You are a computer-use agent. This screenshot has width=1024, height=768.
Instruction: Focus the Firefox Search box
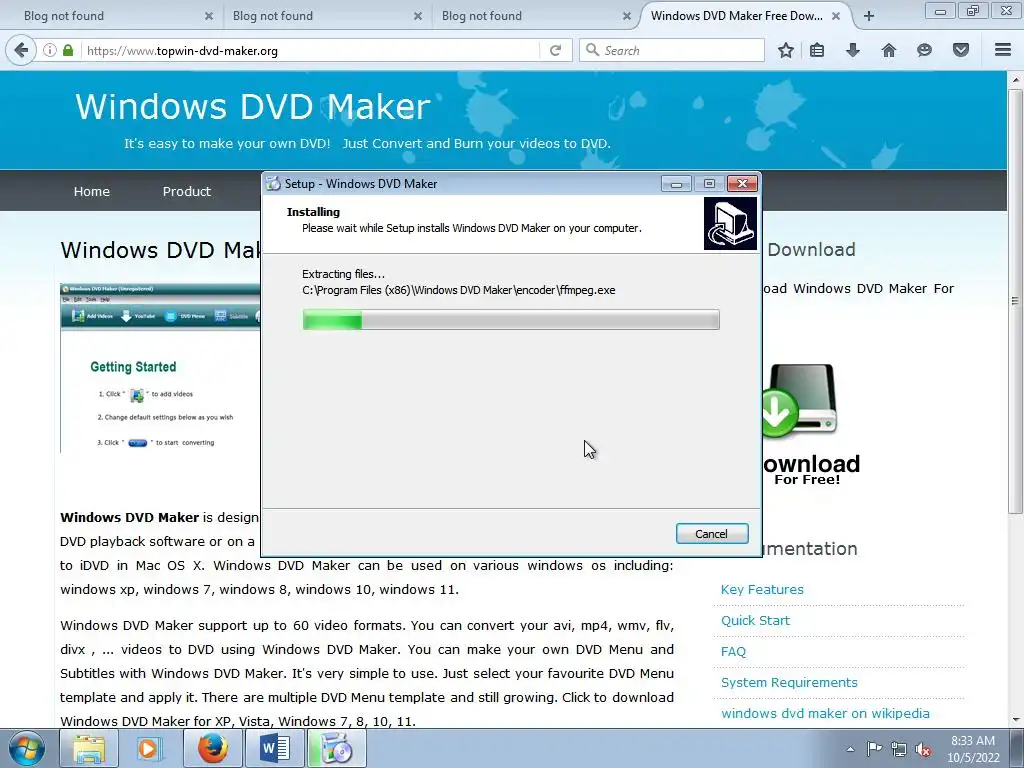coord(672,50)
